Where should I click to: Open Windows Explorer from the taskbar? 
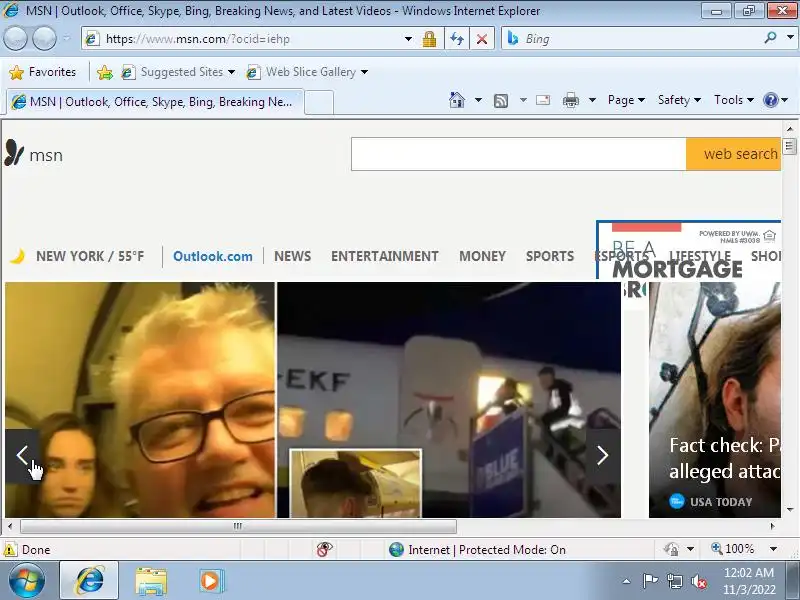(x=151, y=581)
